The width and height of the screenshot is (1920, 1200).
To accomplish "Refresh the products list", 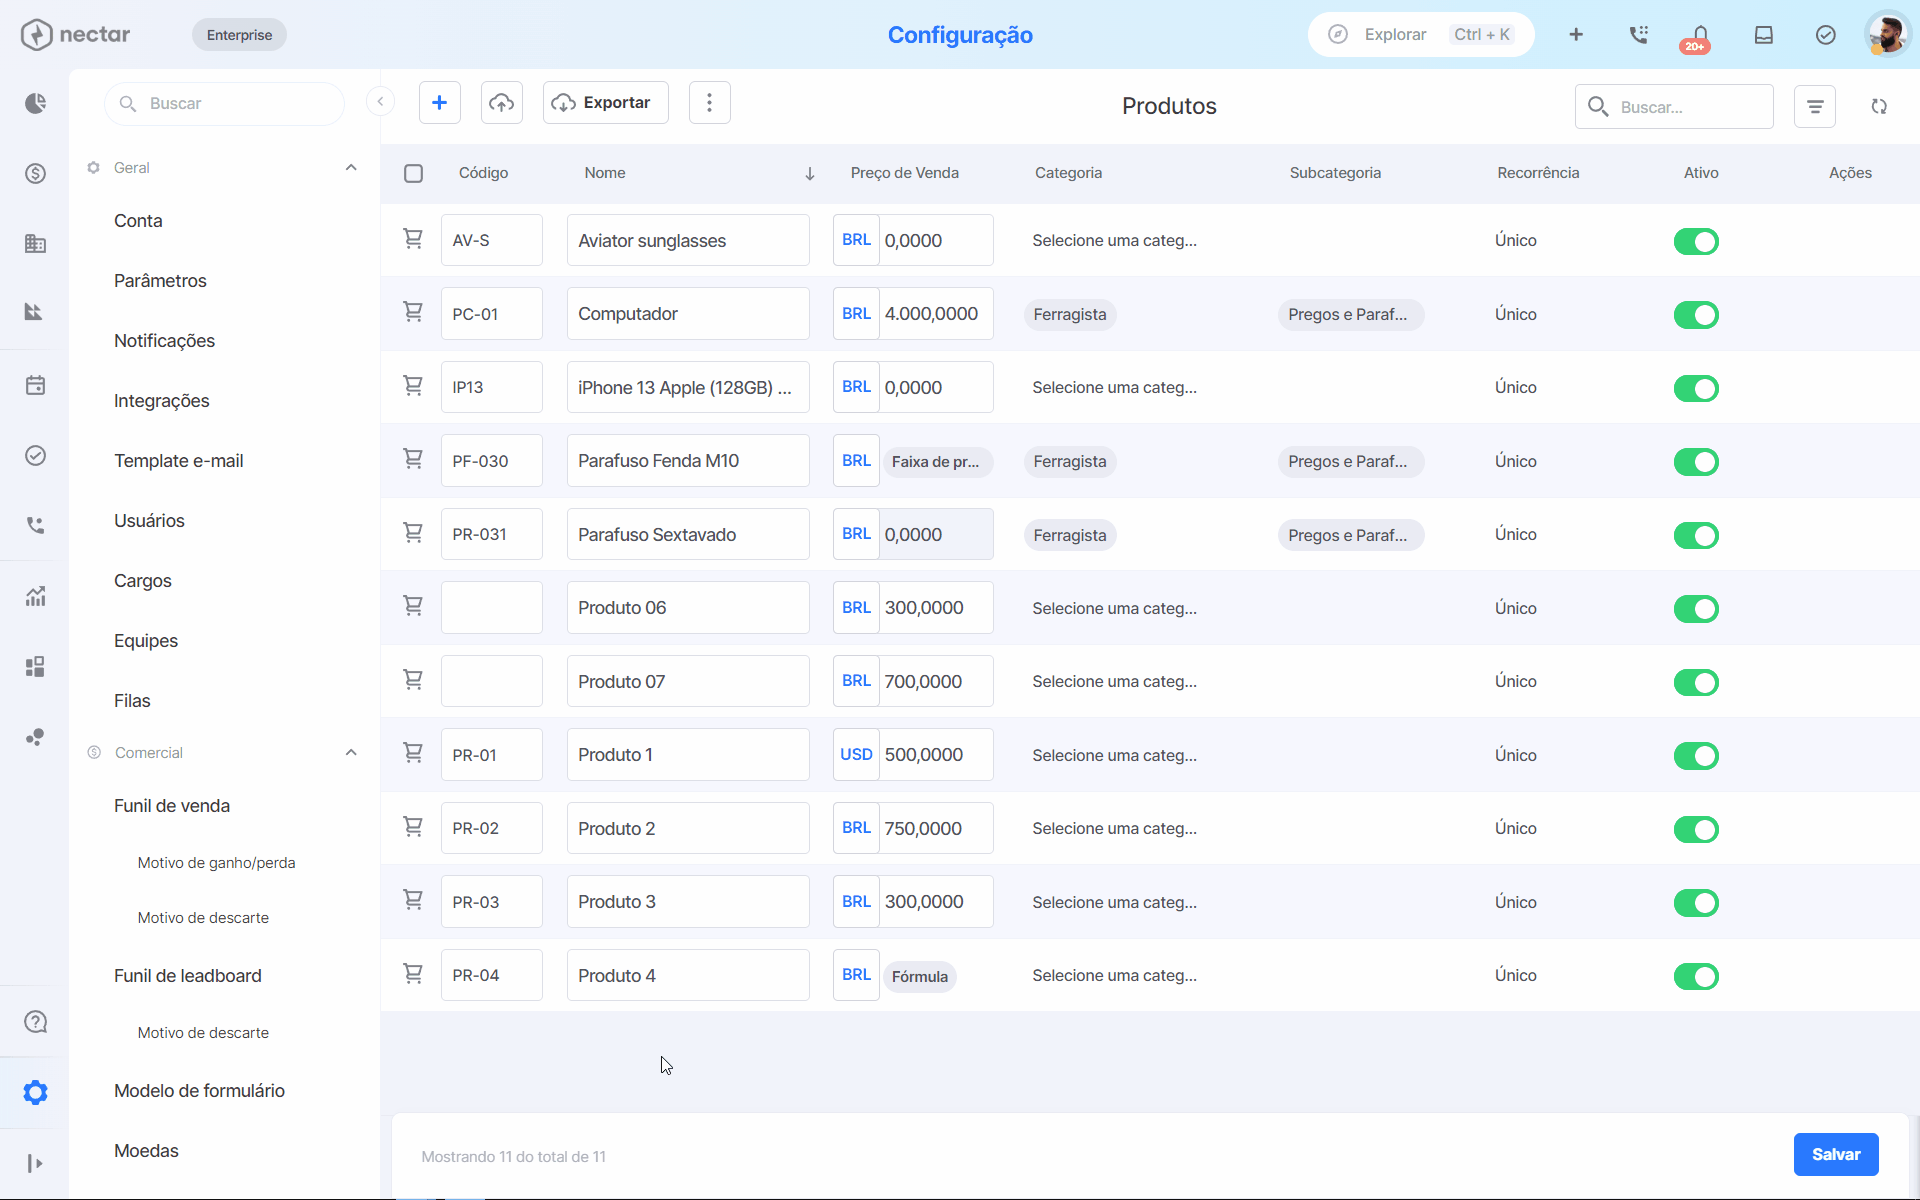I will pyautogui.click(x=1879, y=107).
